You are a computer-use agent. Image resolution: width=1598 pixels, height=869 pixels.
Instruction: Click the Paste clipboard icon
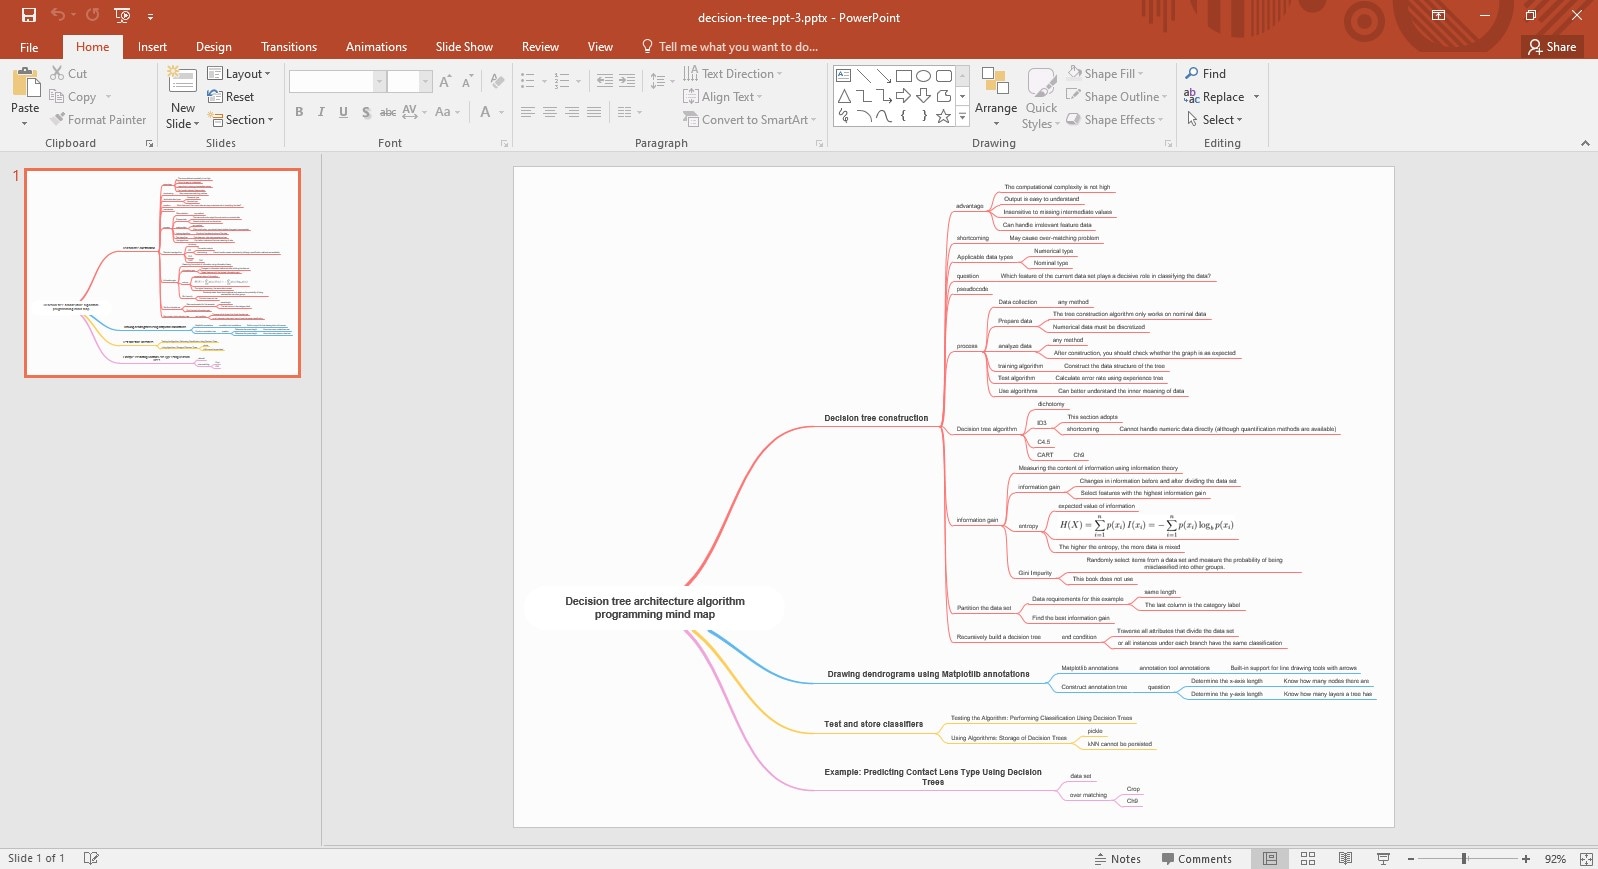(x=25, y=83)
